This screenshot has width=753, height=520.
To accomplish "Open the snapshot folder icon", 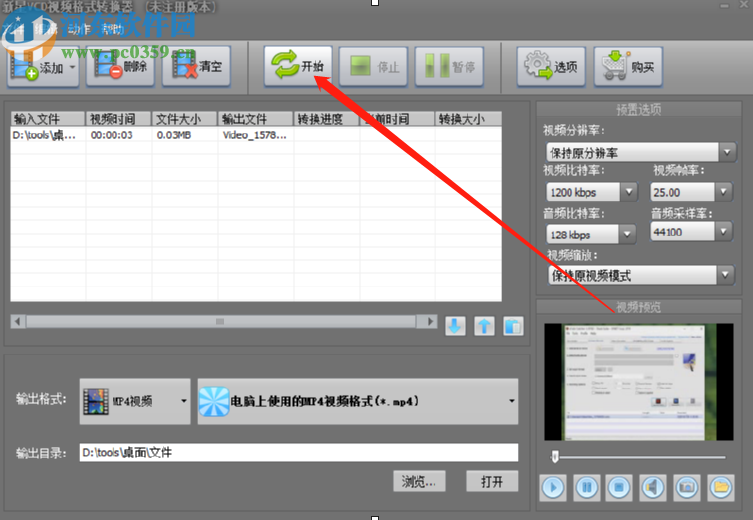I will coord(720,488).
